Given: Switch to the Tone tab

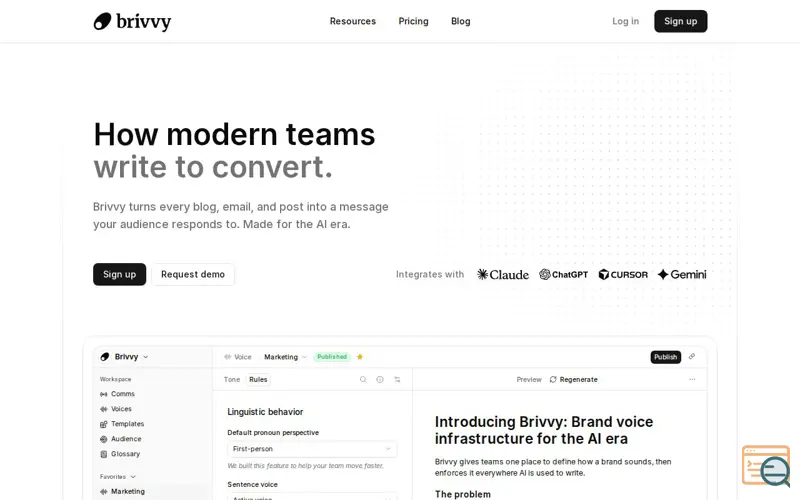Looking at the screenshot, I should coord(232,380).
